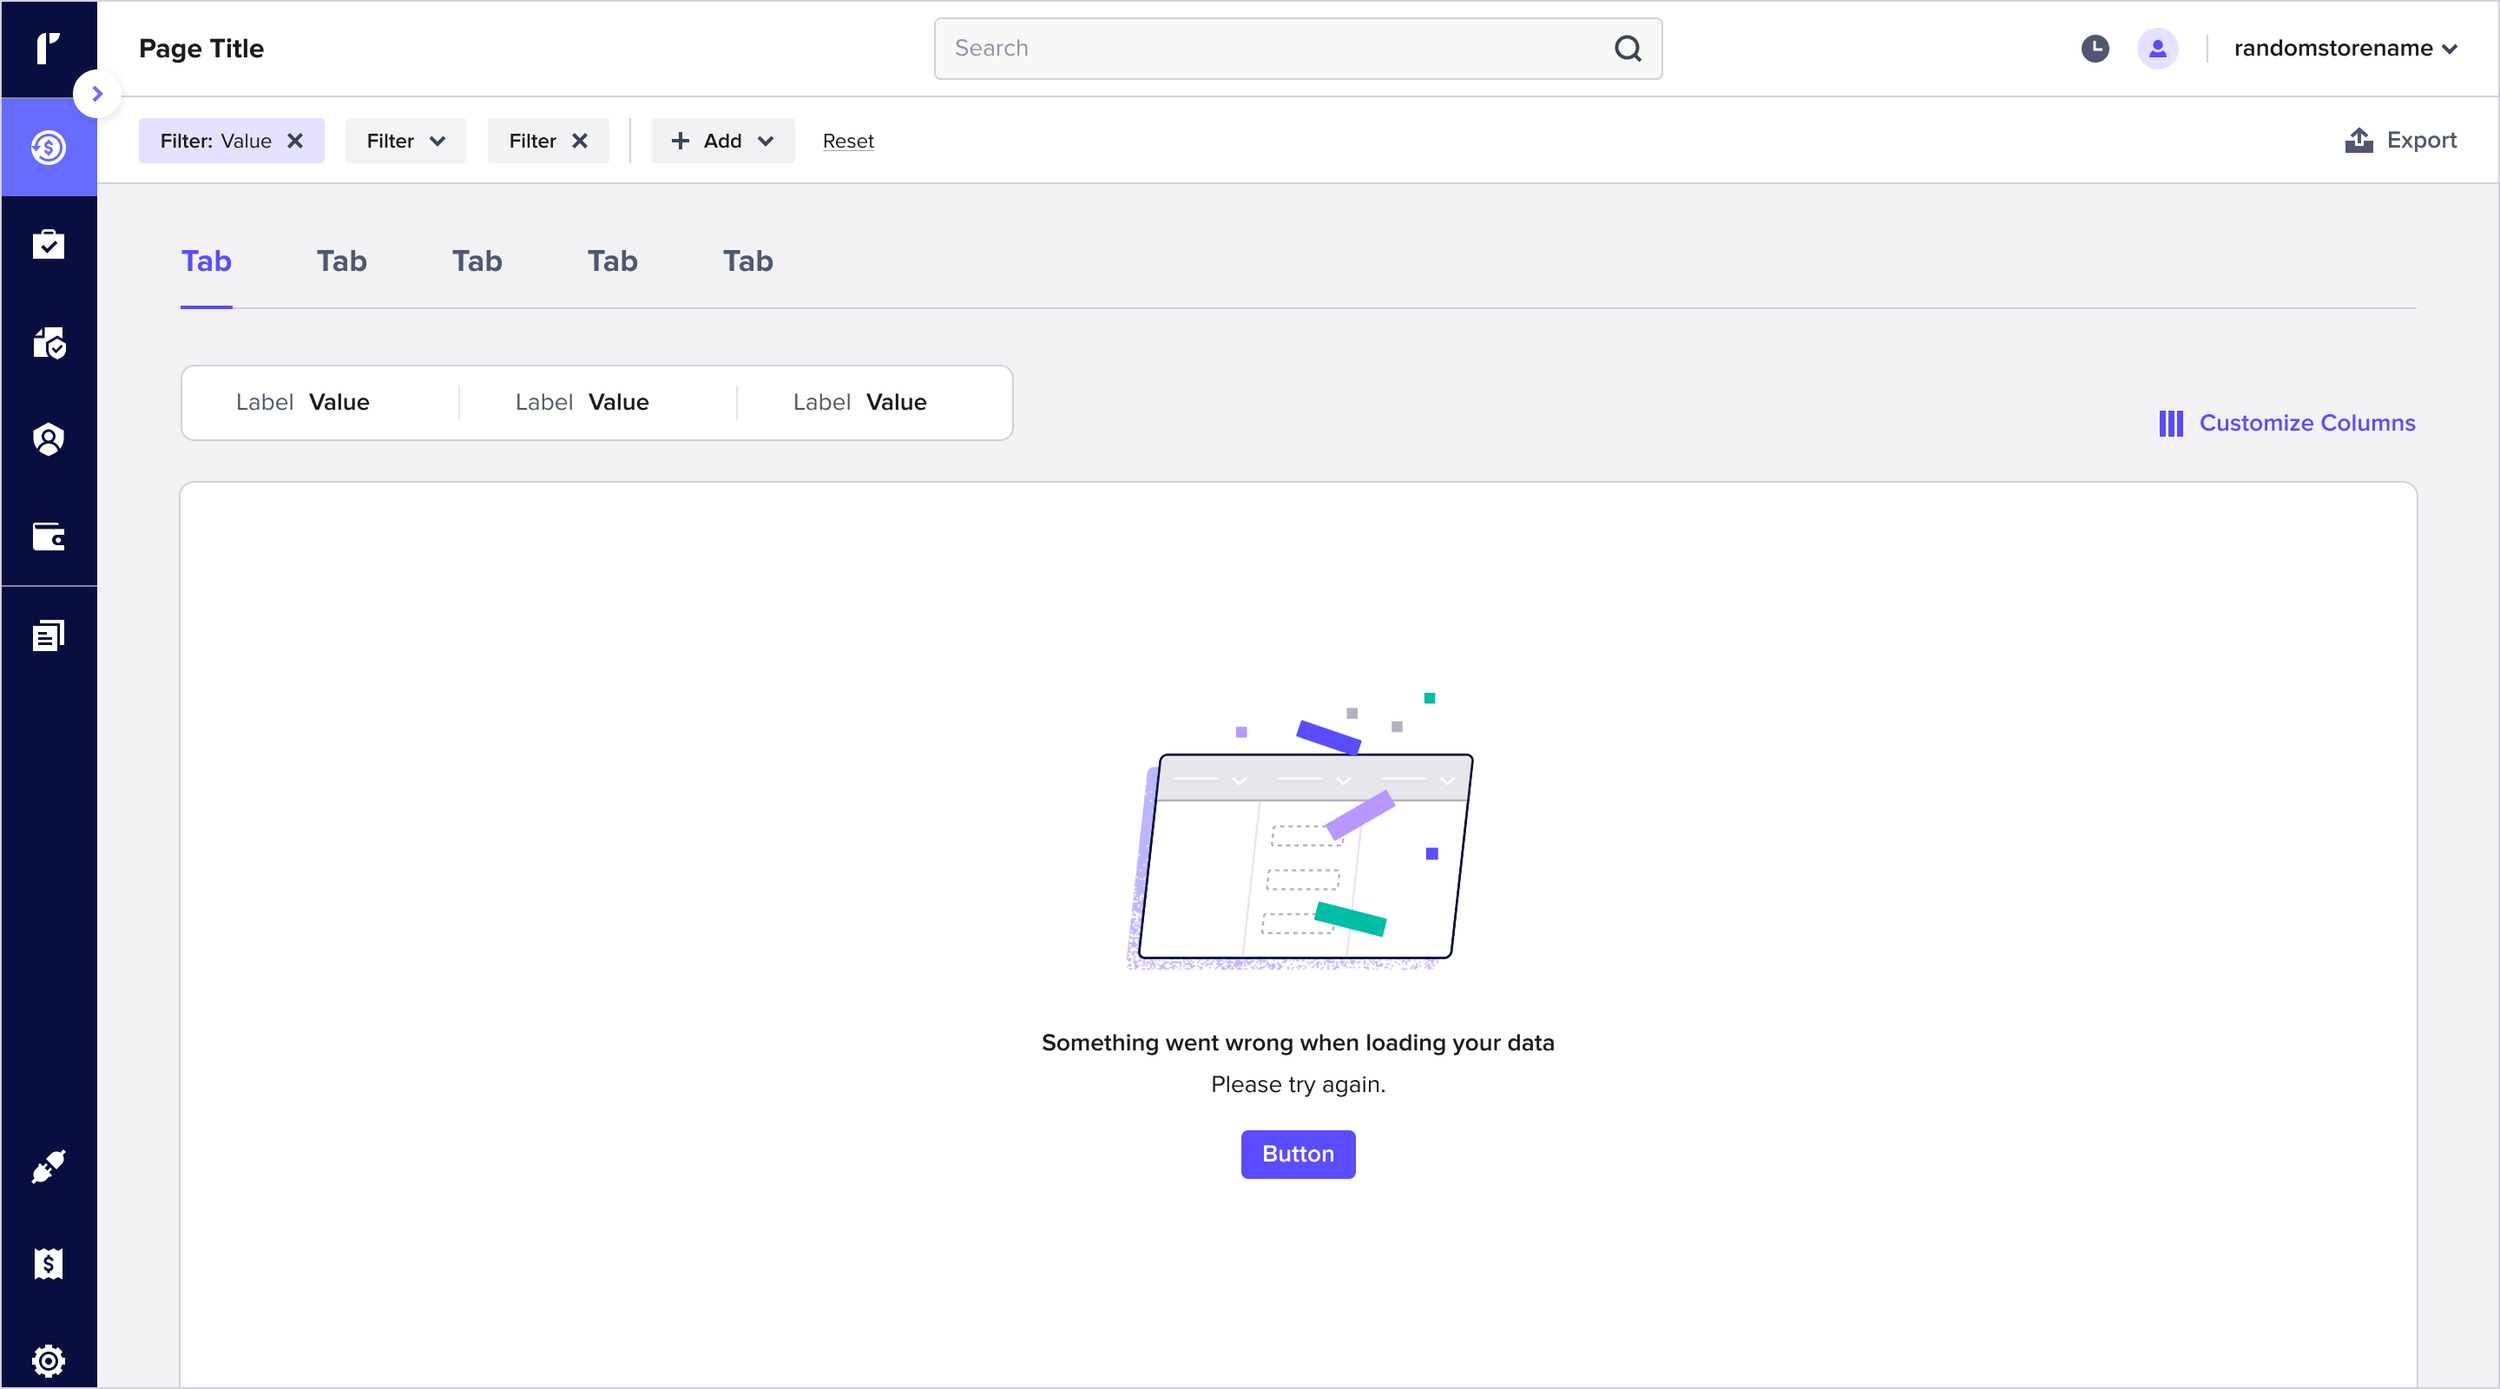Click the Reset link
The width and height of the screenshot is (2500, 1389).
coord(848,141)
